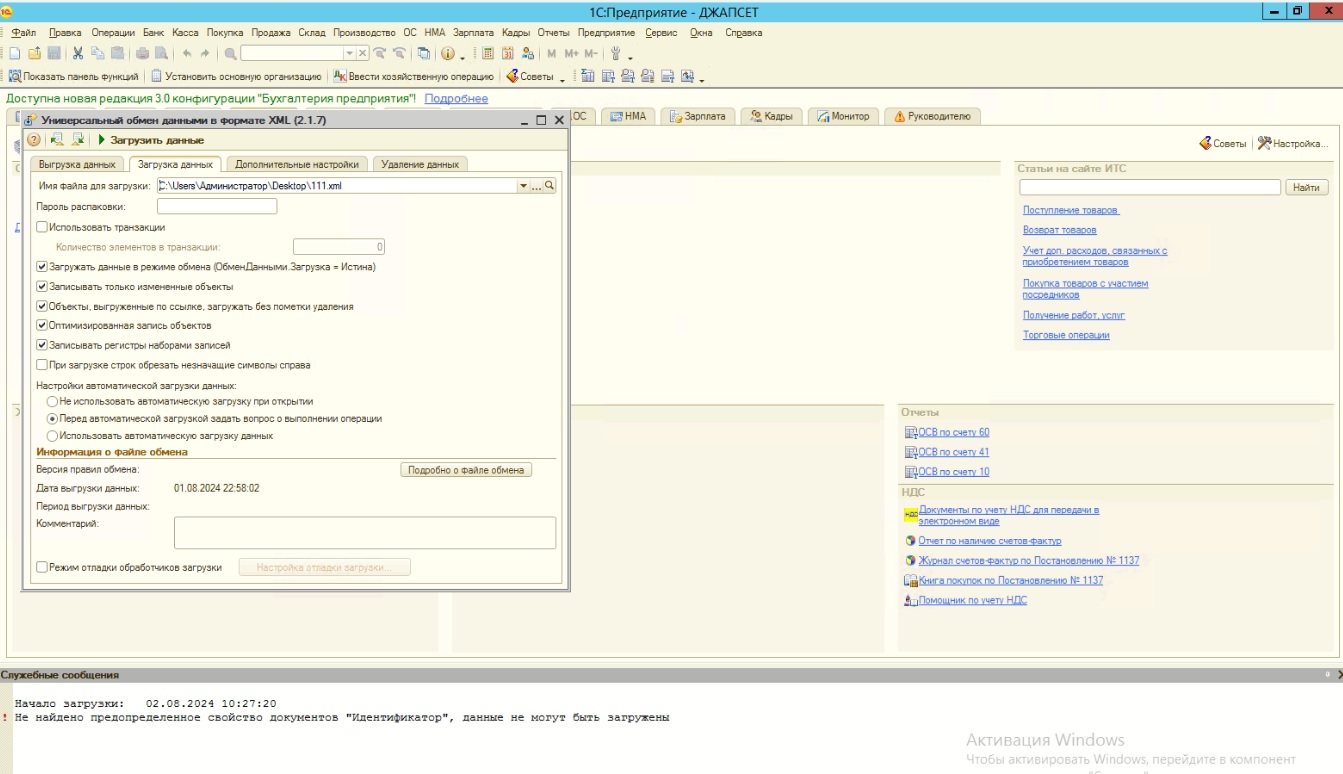Click the new document icon in toolbar
Screen dimensions: 1343x774
14,53
